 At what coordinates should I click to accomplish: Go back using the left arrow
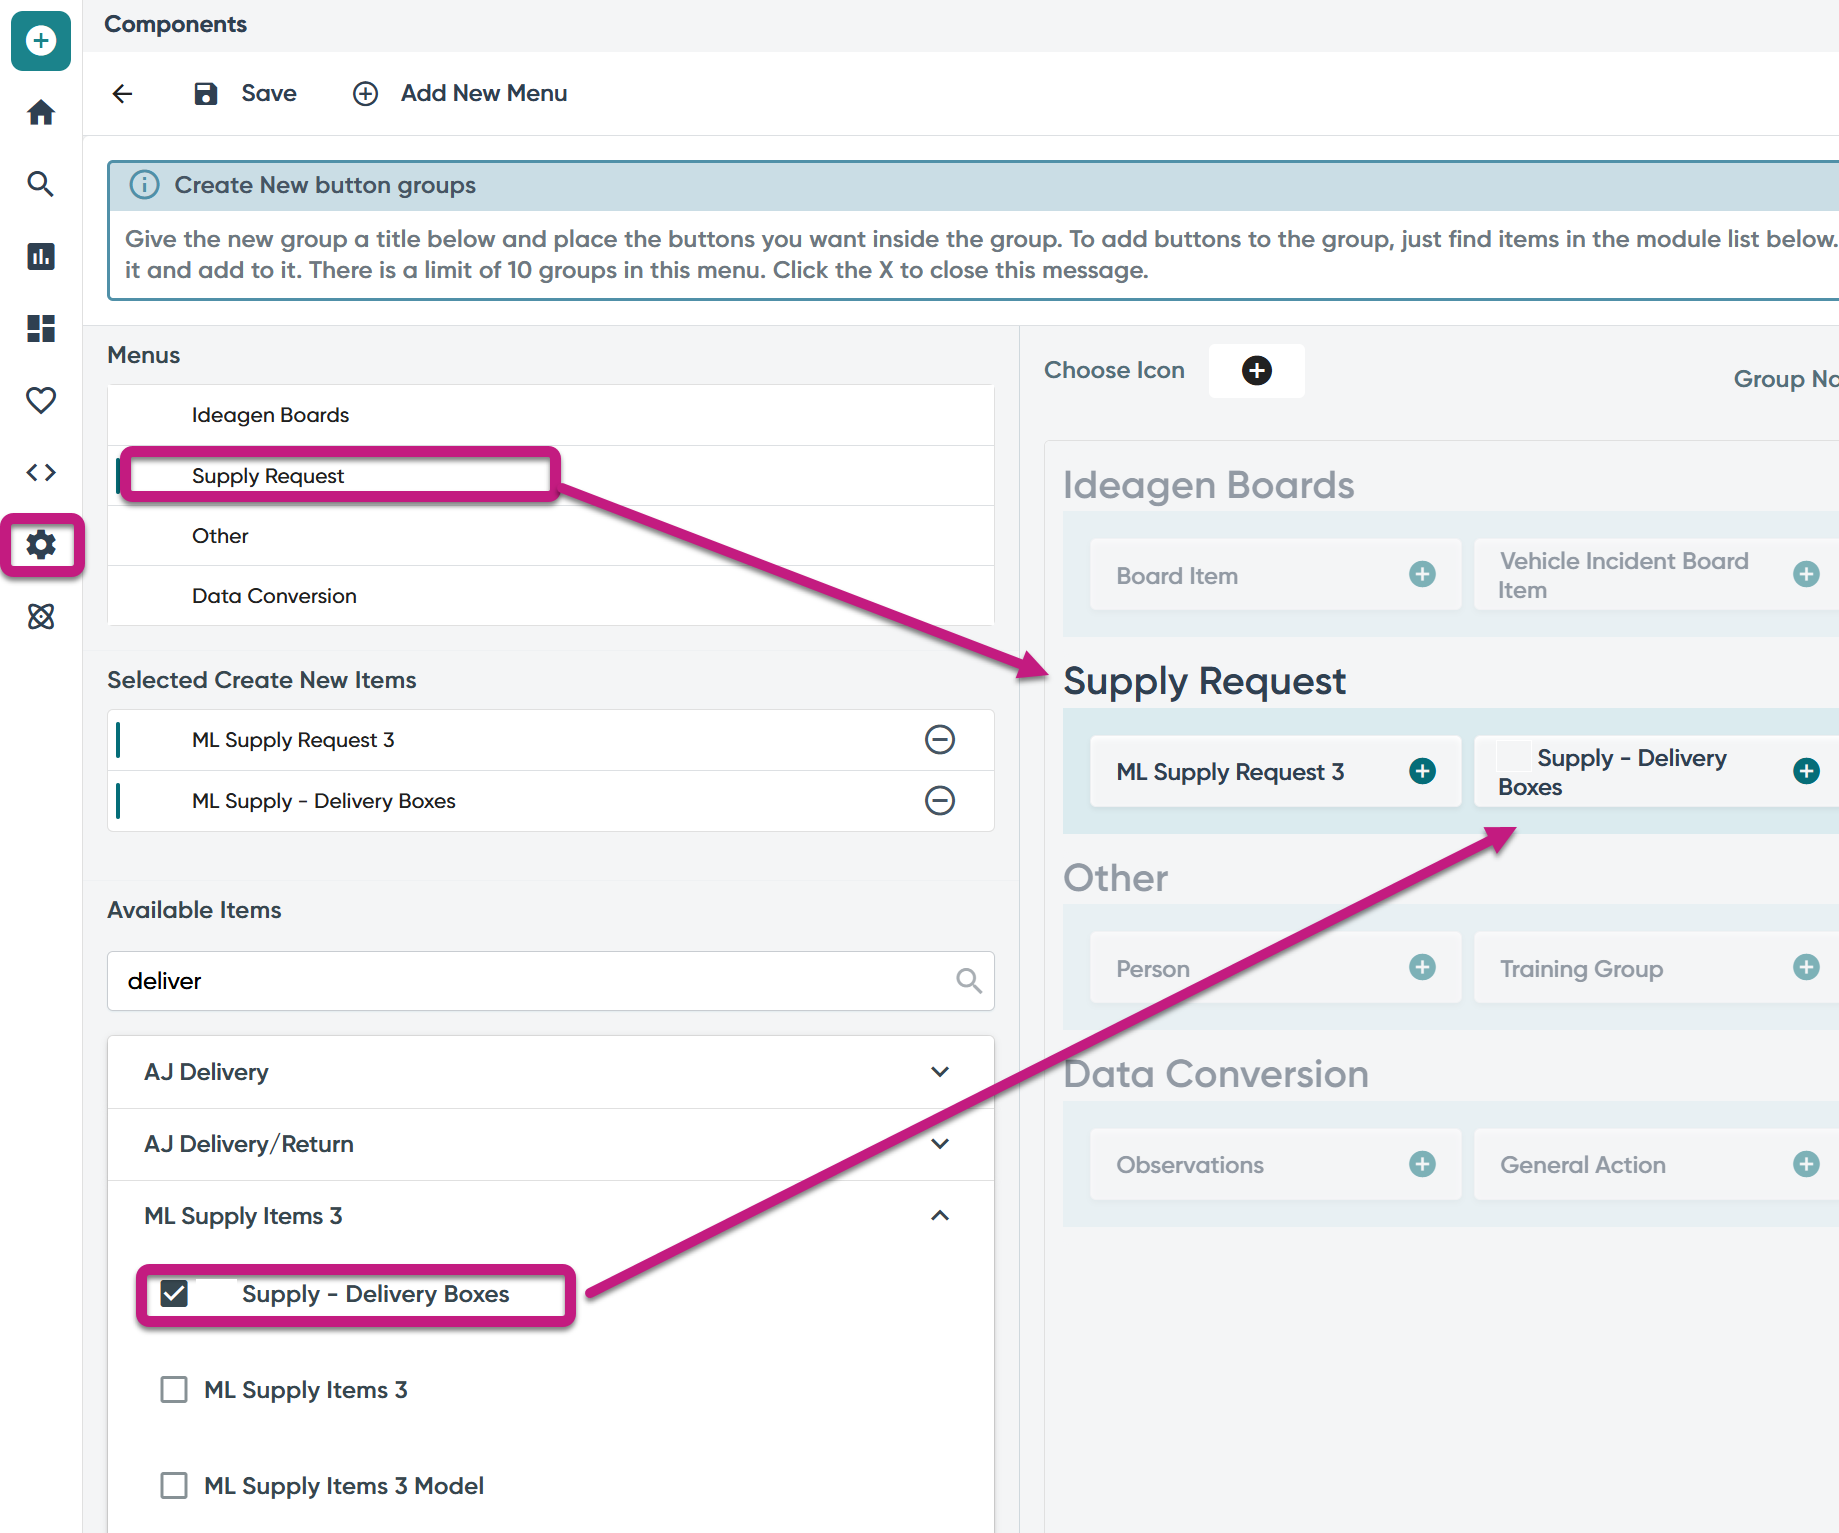click(123, 94)
